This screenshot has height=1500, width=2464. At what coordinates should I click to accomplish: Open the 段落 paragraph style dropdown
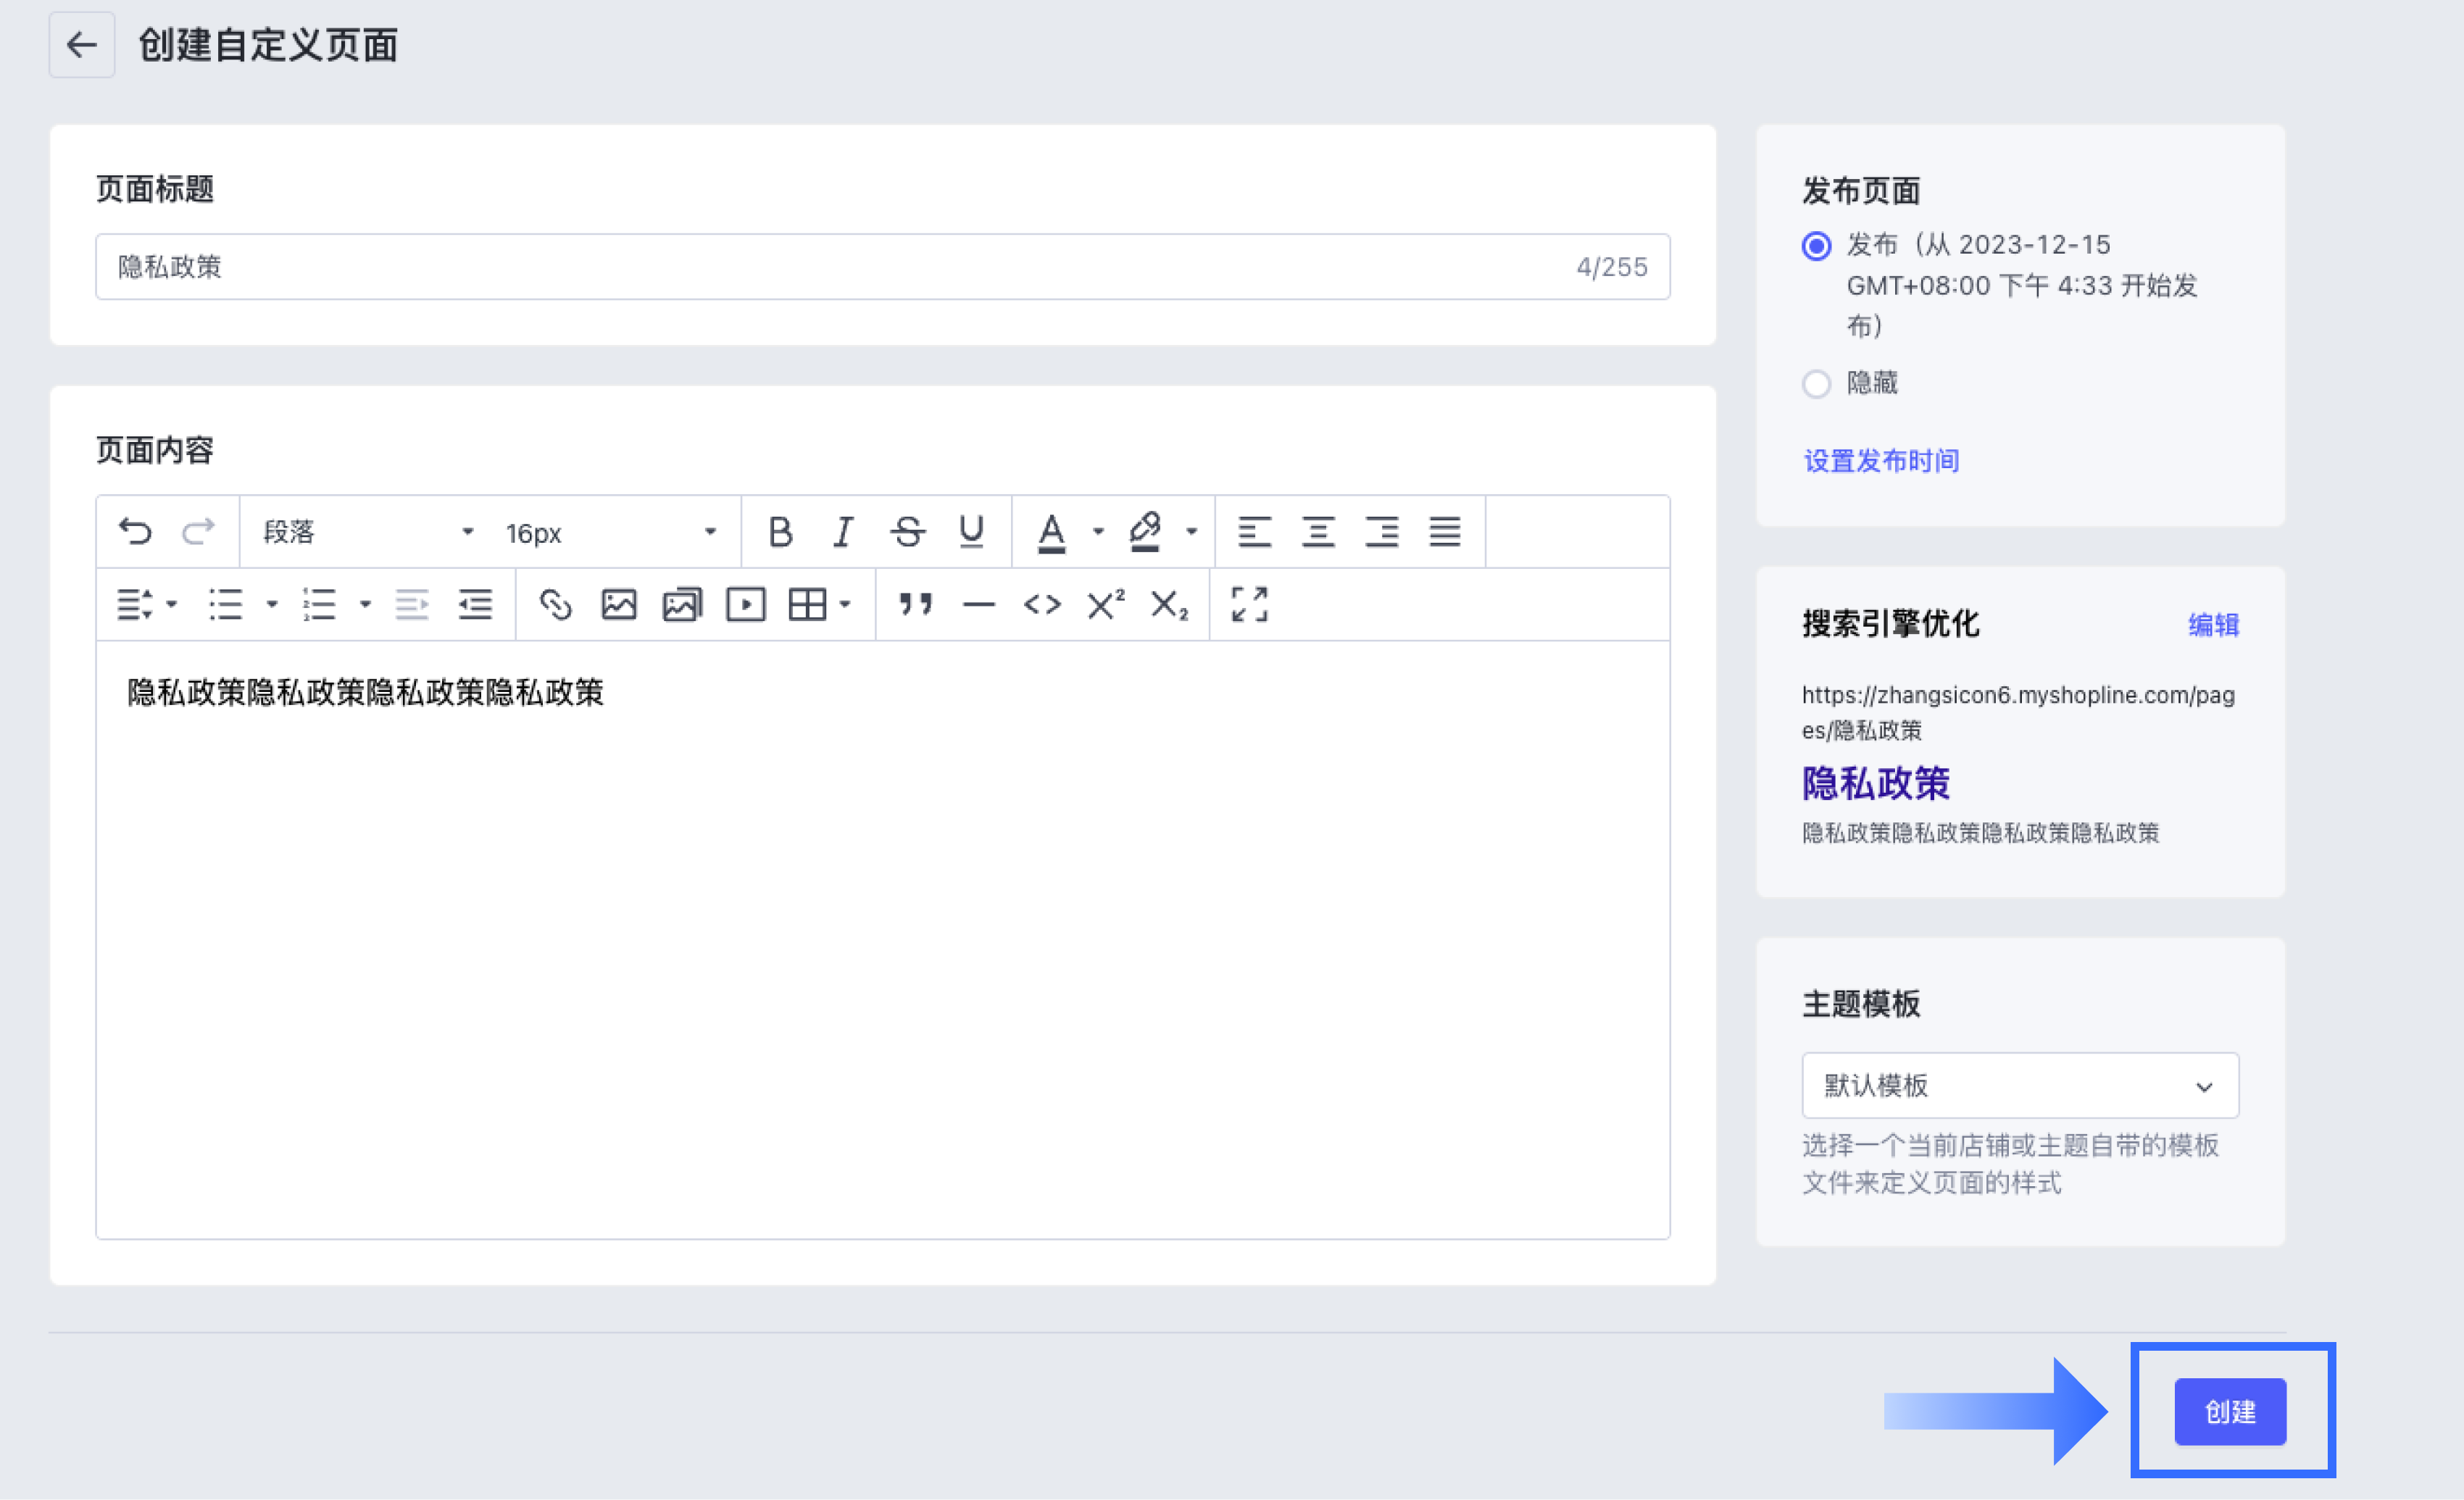(x=366, y=532)
